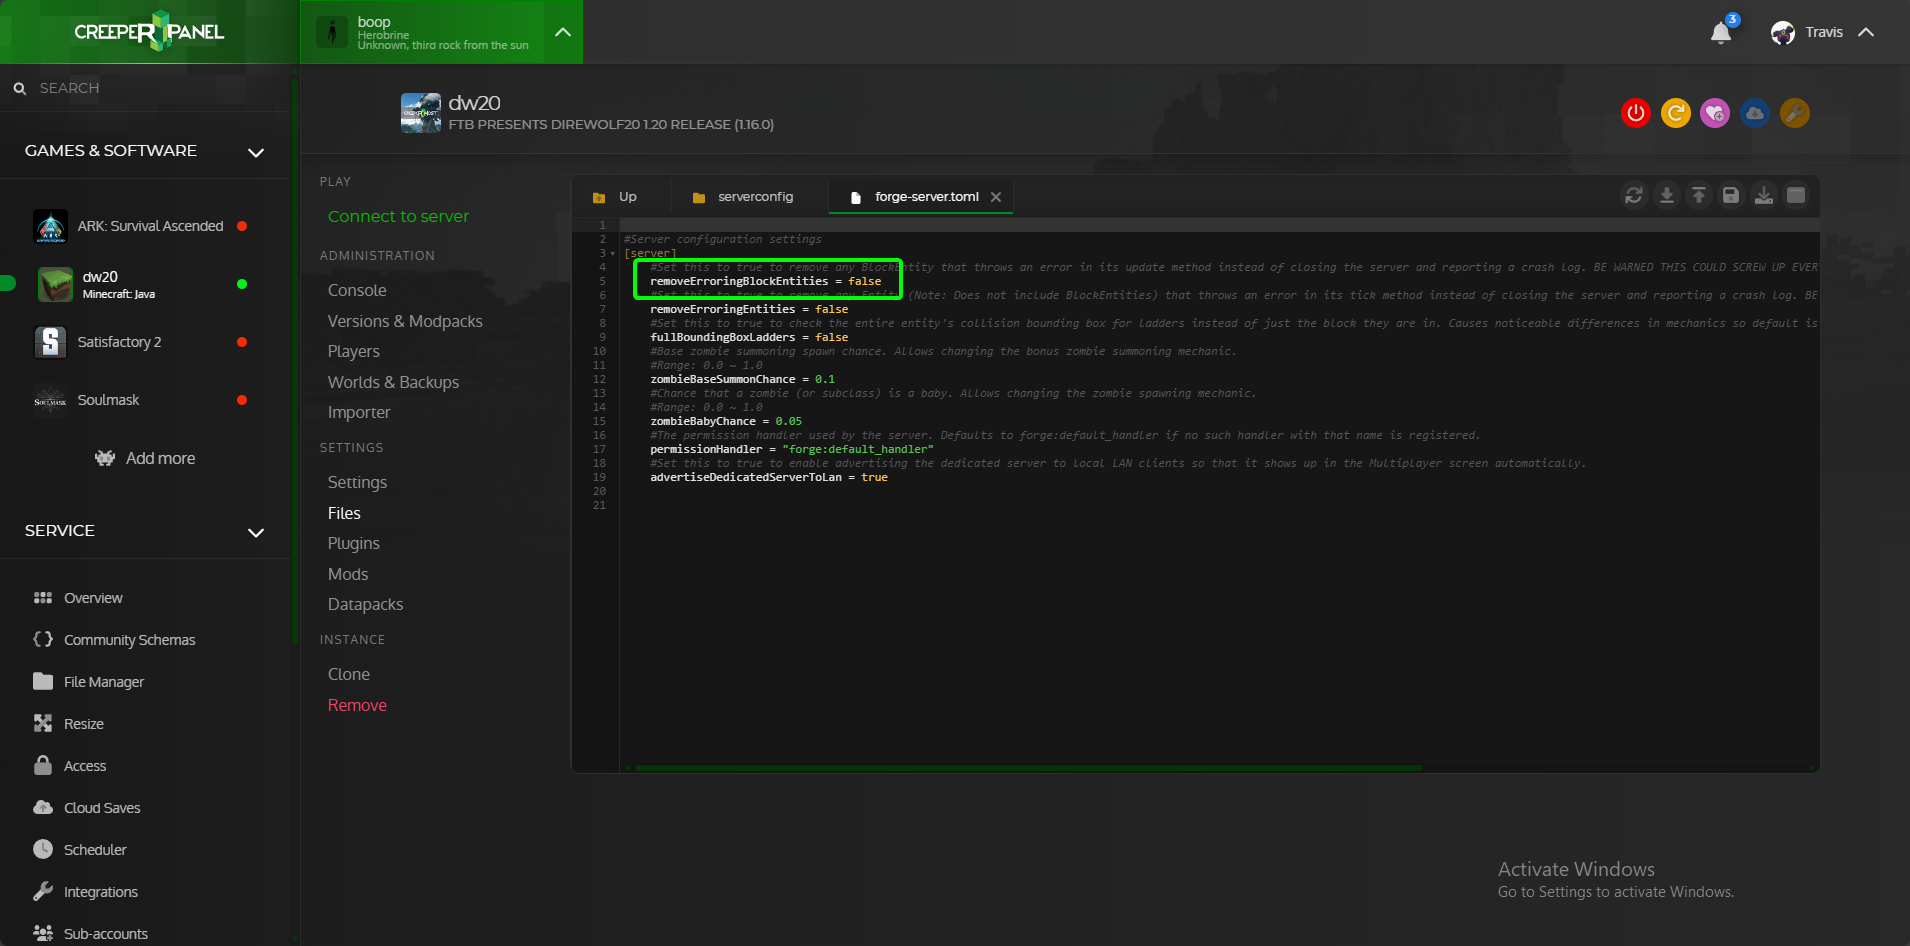Open the Mods page
The height and width of the screenshot is (946, 1910).
(x=348, y=574)
